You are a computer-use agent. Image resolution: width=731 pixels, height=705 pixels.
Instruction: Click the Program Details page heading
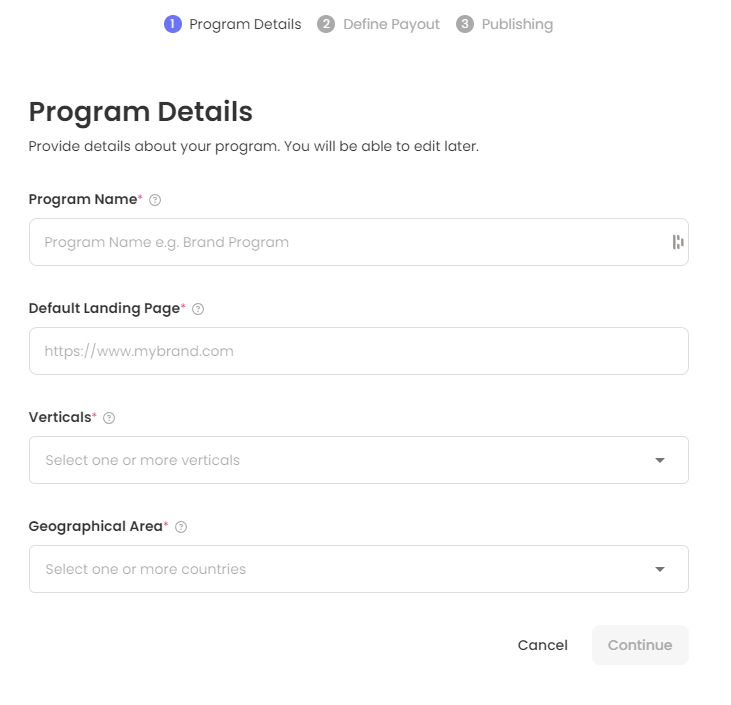tap(140, 111)
